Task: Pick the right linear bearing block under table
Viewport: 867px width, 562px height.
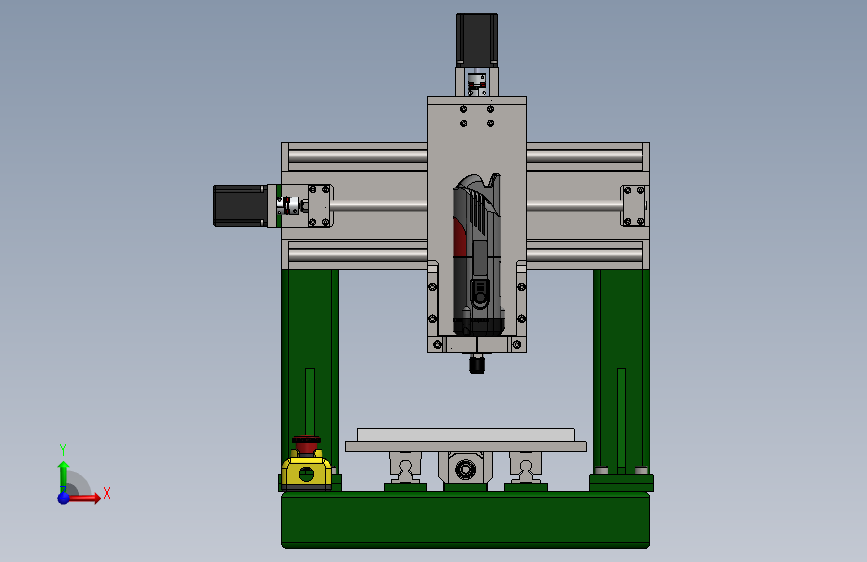Action: coord(525,467)
